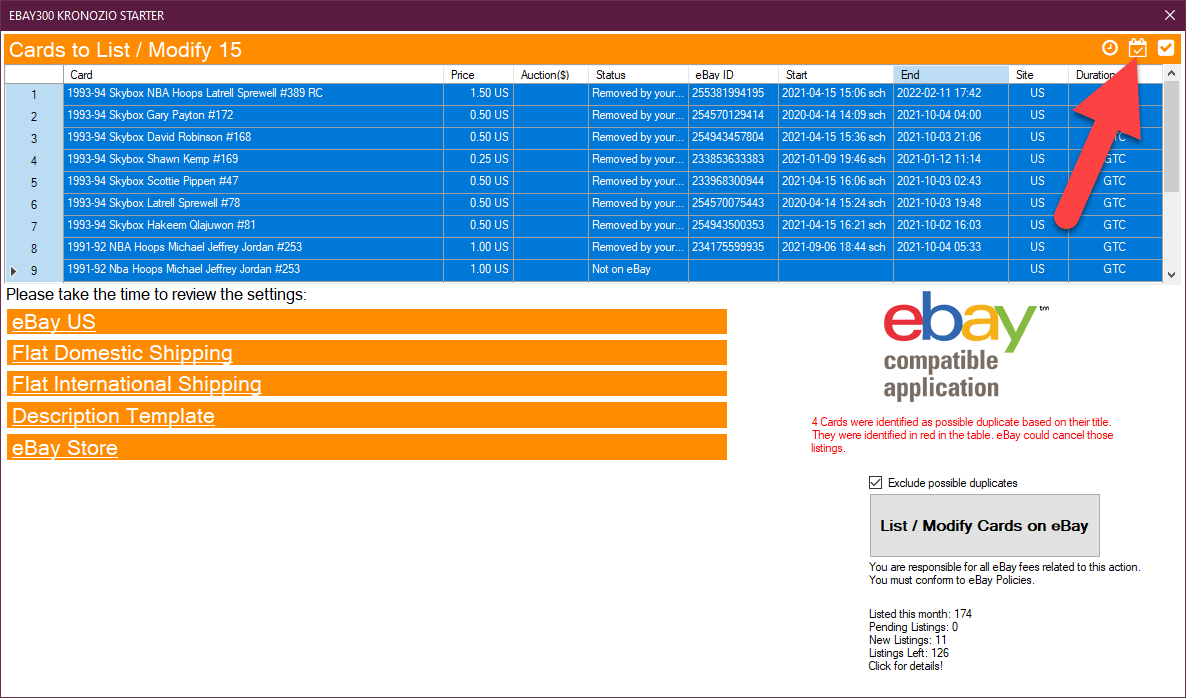Open the eBay US settings link
Screen dimensions: 1186x698
tap(54, 321)
